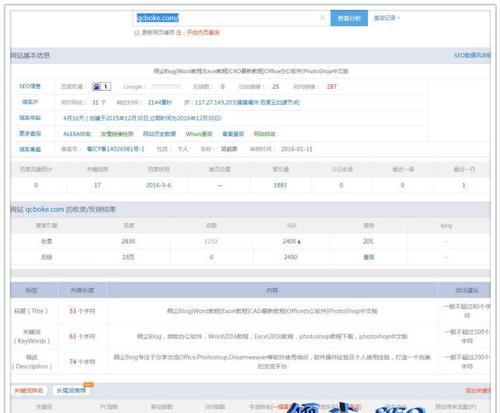Click the Title row label in meta table
Viewport: 500px width, 413px height.
click(x=31, y=311)
